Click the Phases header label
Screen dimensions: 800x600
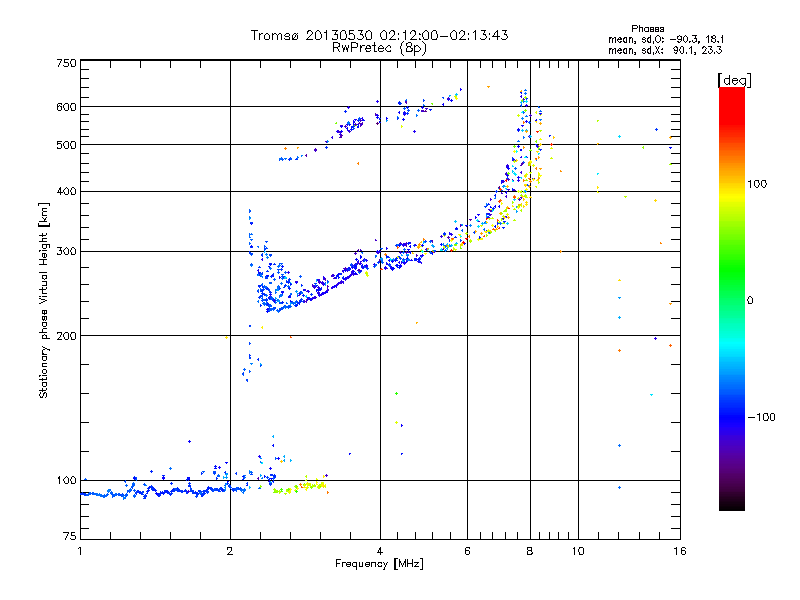click(x=647, y=29)
